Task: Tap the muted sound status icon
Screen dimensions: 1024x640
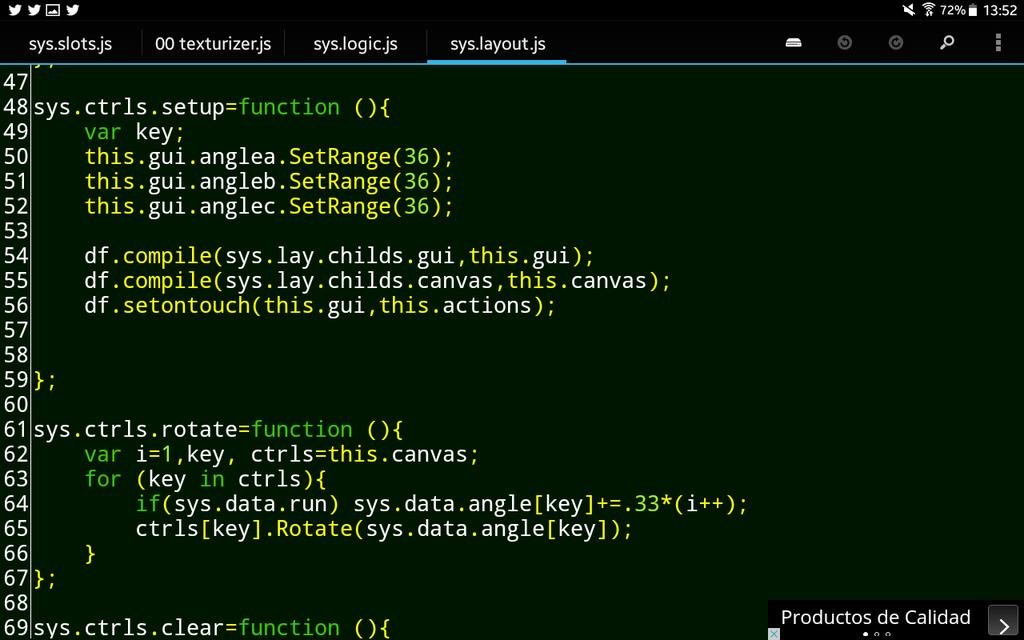Action: (x=908, y=10)
